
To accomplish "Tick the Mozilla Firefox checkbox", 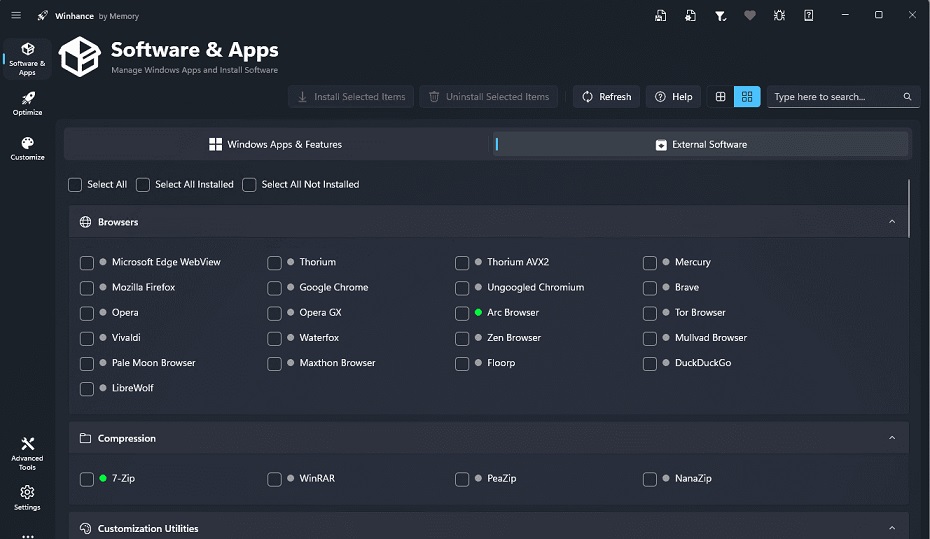I will pos(87,288).
